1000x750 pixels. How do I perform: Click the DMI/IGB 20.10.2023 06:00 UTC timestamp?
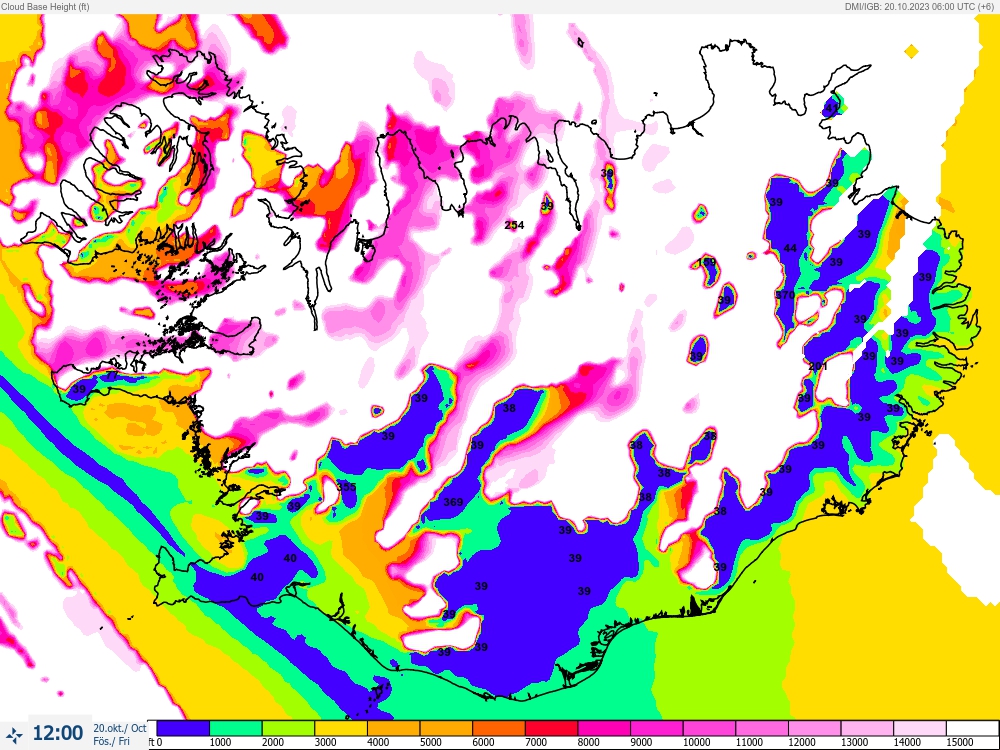pyautogui.click(x=918, y=6)
